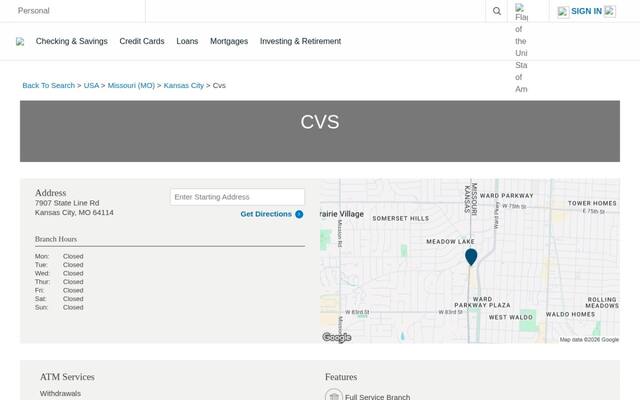
Task: Click the Map data ©2026 Google attribution
Action: [589, 340]
